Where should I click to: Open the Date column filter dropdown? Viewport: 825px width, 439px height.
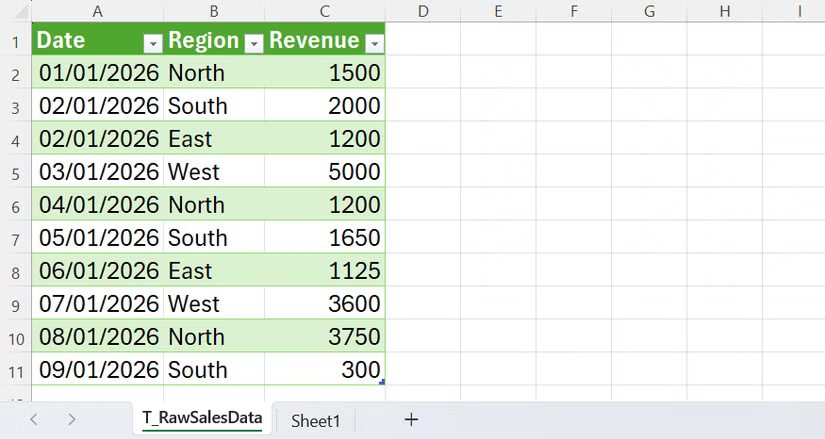(x=153, y=44)
